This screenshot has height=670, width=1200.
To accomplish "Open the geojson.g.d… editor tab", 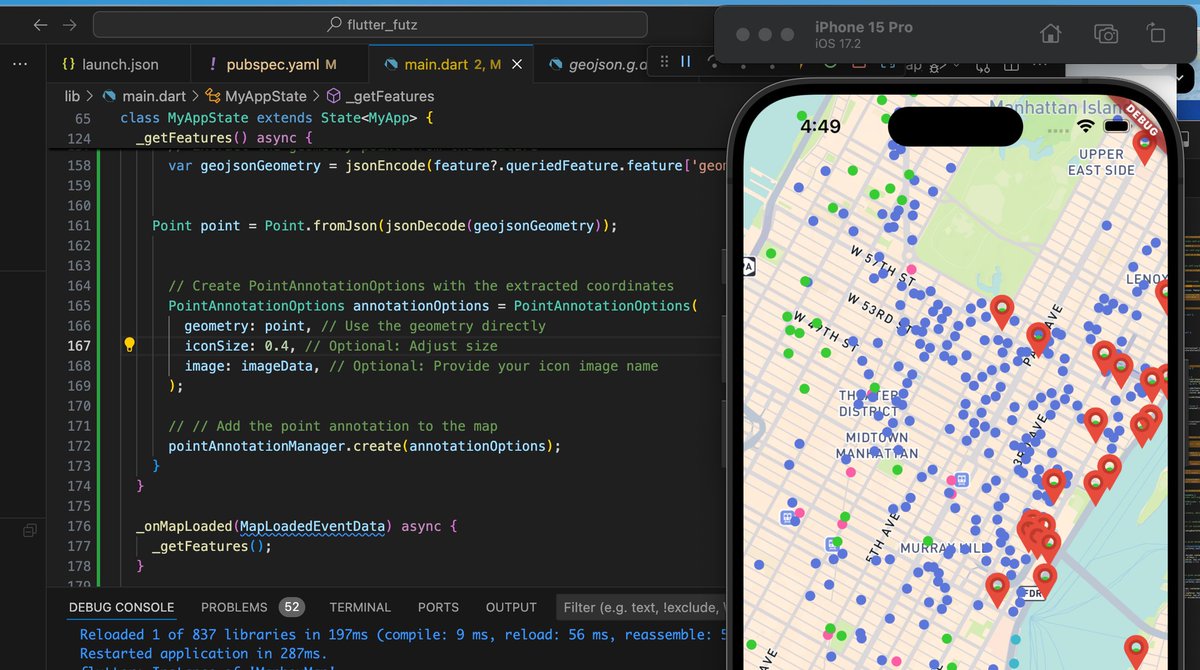I will pos(608,64).
